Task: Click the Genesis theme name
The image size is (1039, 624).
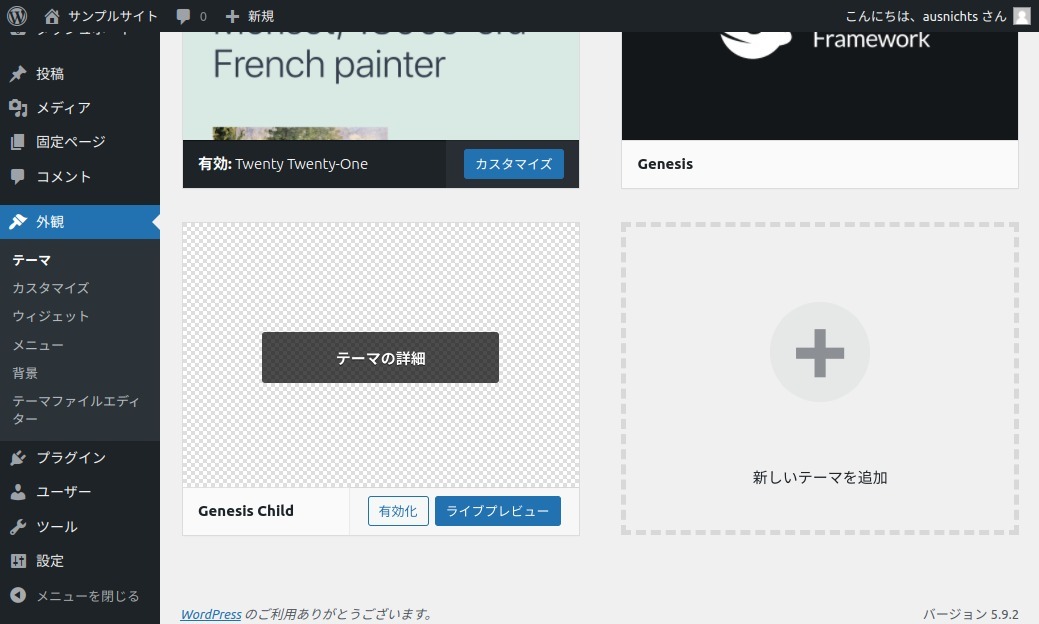Action: [665, 164]
